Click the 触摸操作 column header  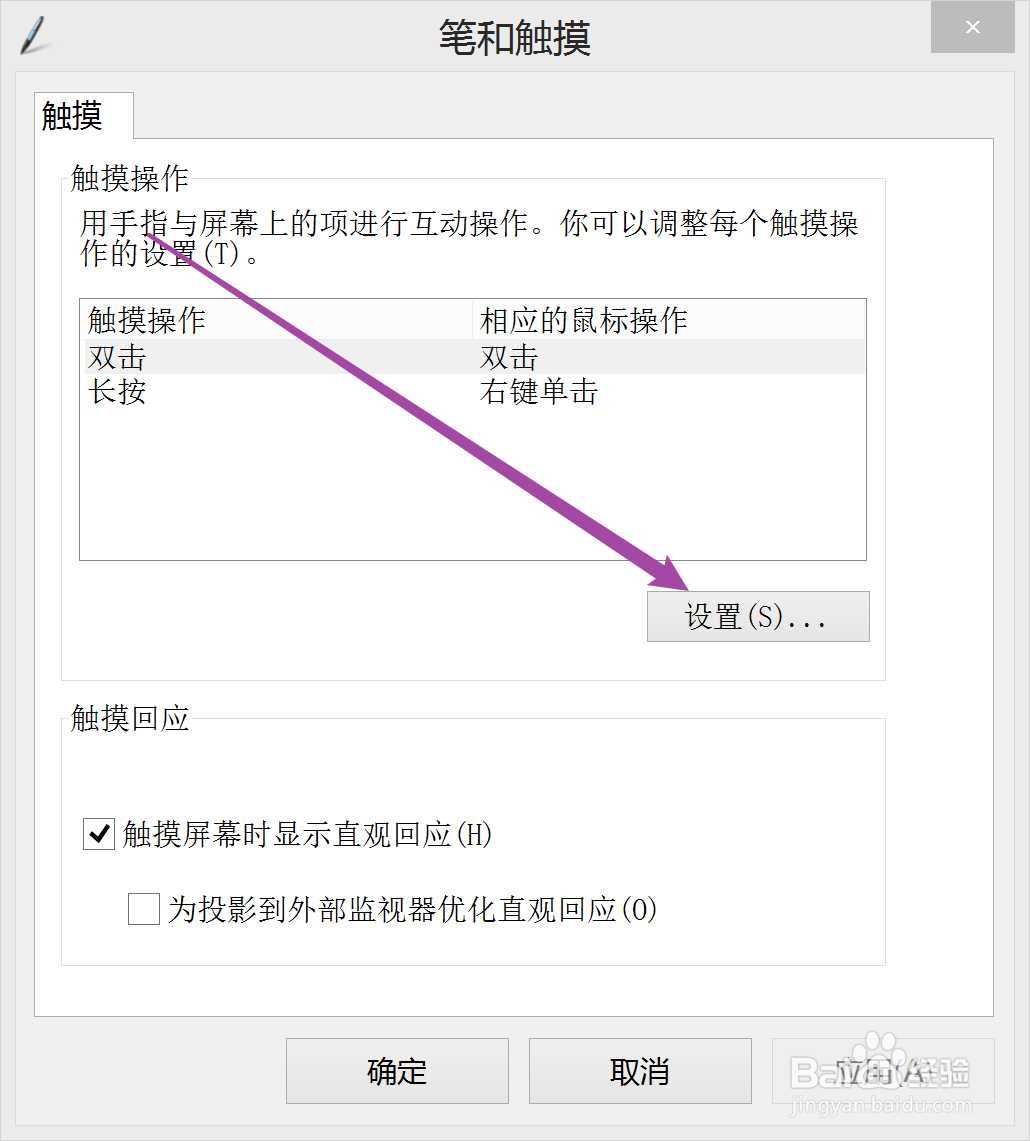coord(147,320)
